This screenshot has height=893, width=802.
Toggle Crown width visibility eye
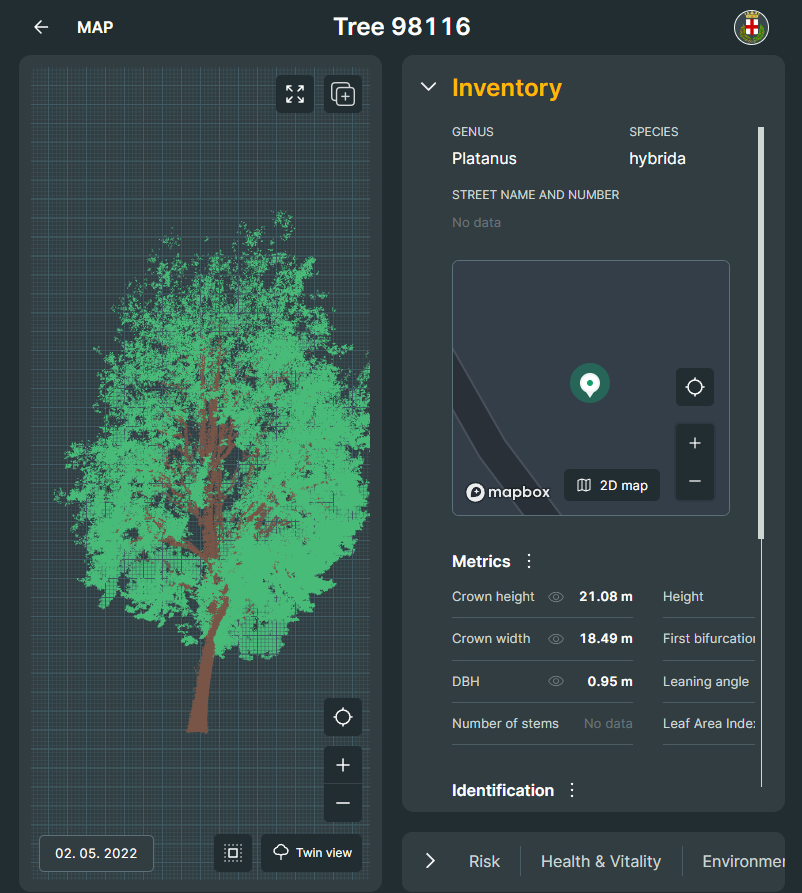(x=556, y=639)
